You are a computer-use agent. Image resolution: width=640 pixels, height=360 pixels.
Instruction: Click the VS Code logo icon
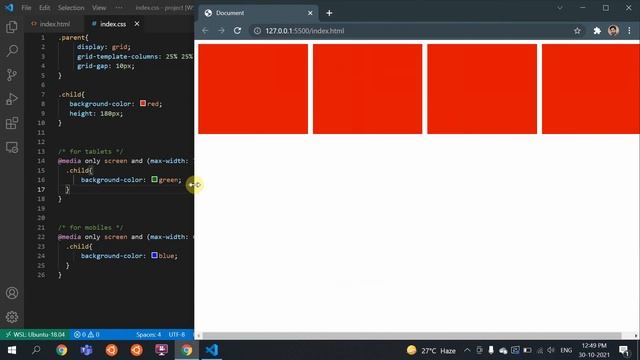click(x=9, y=7)
